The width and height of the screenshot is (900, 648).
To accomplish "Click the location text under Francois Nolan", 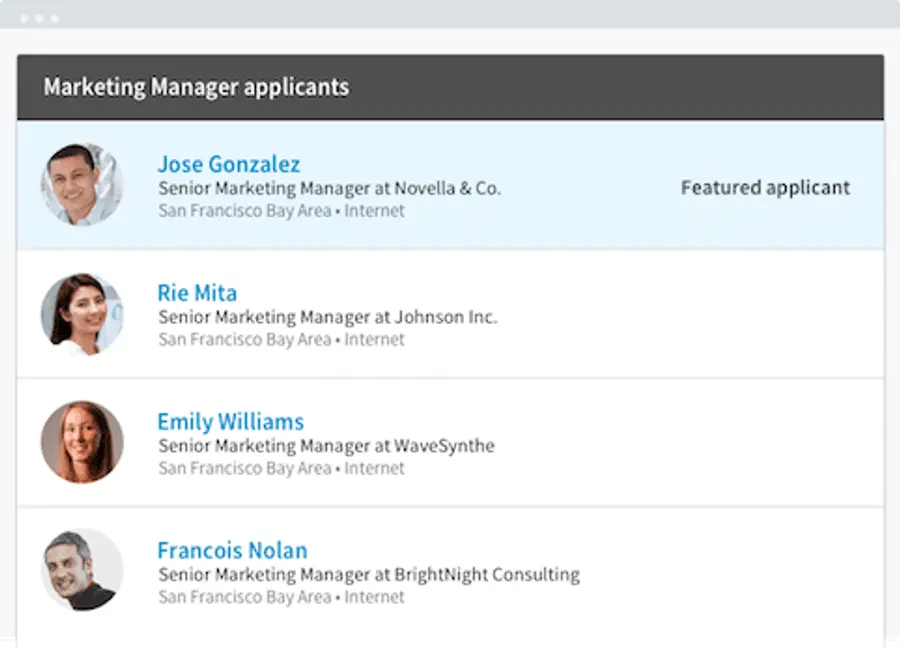I will click(x=281, y=597).
